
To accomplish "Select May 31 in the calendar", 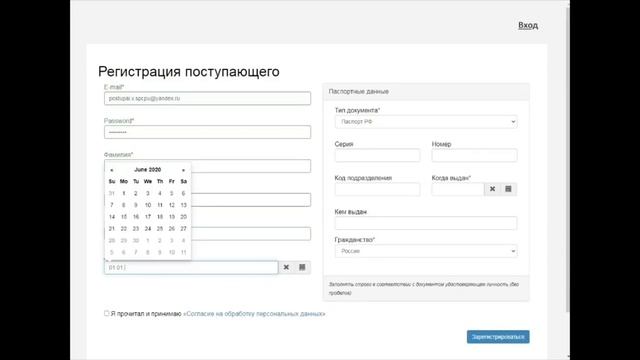I will pos(112,193).
